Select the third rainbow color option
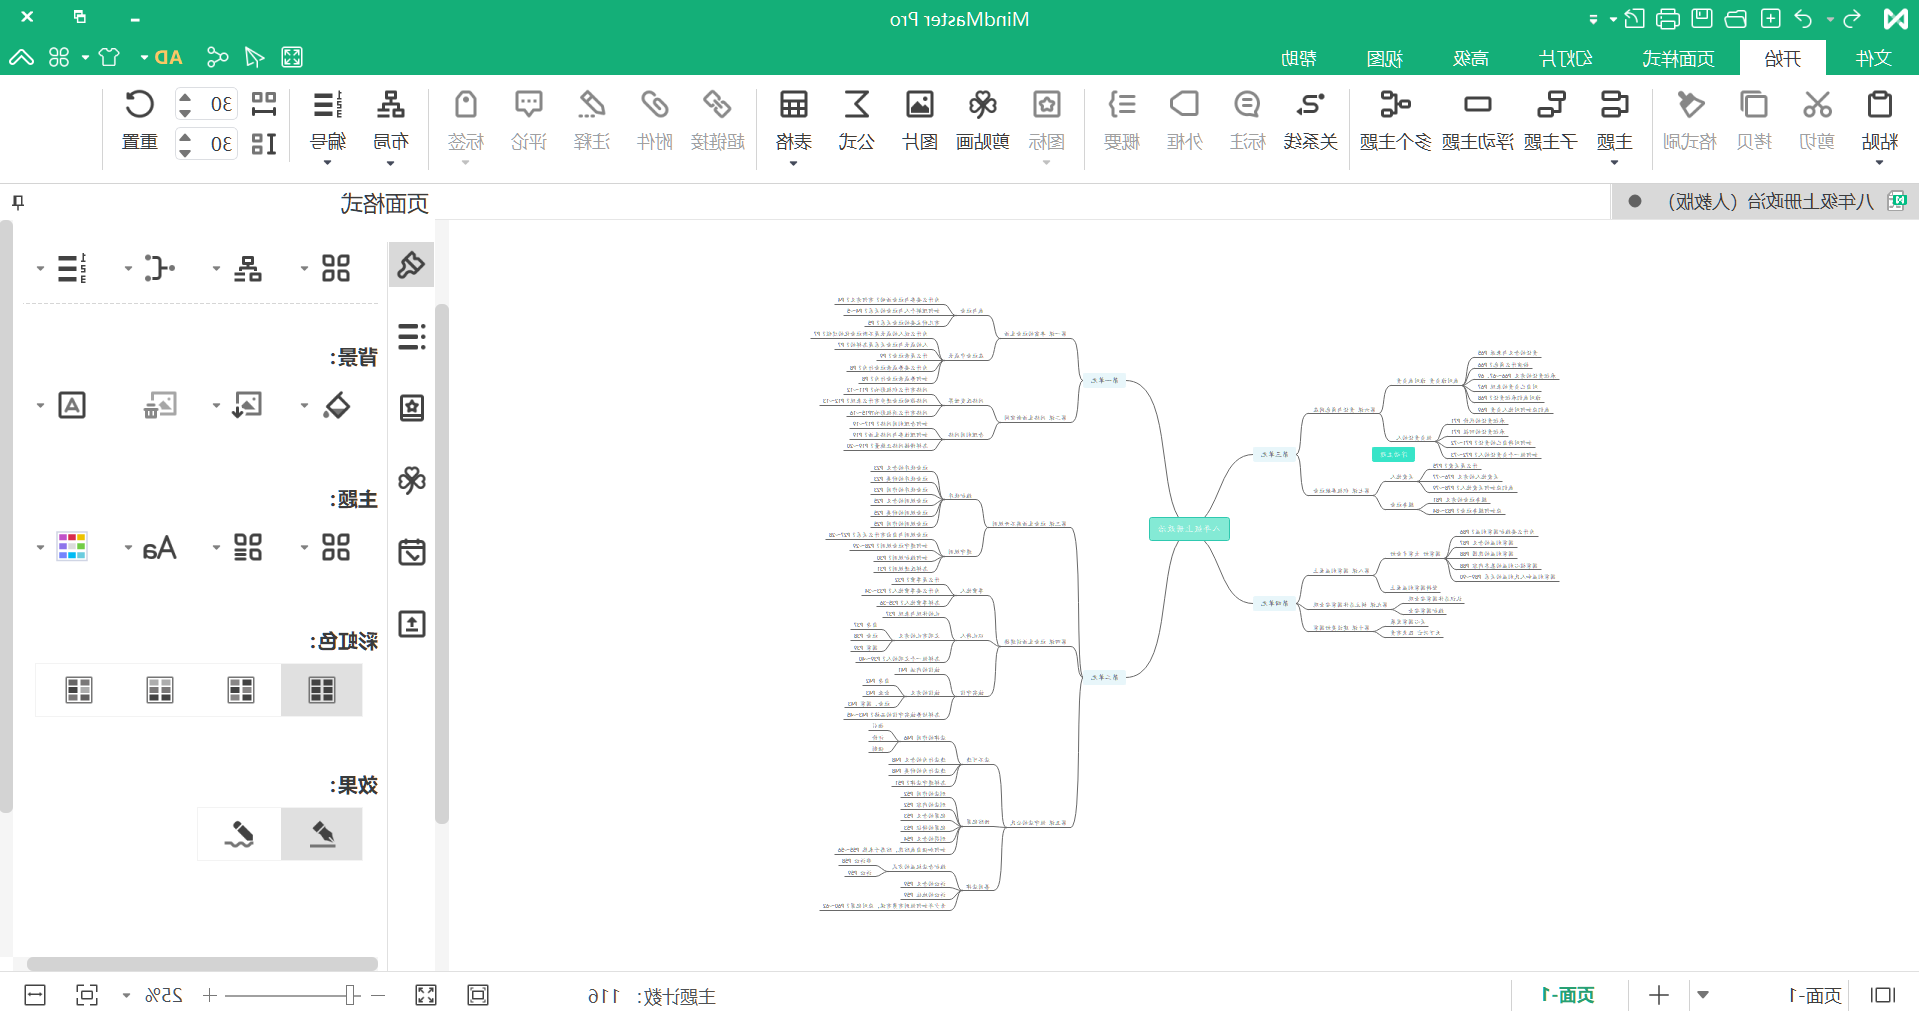This screenshot has width=1919, height=1018. 160,690
